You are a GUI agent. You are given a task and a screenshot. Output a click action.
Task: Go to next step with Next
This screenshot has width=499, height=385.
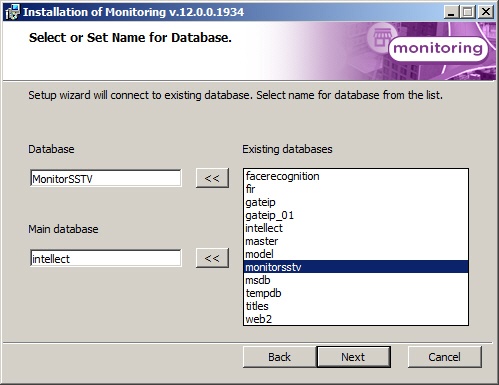[x=353, y=357]
